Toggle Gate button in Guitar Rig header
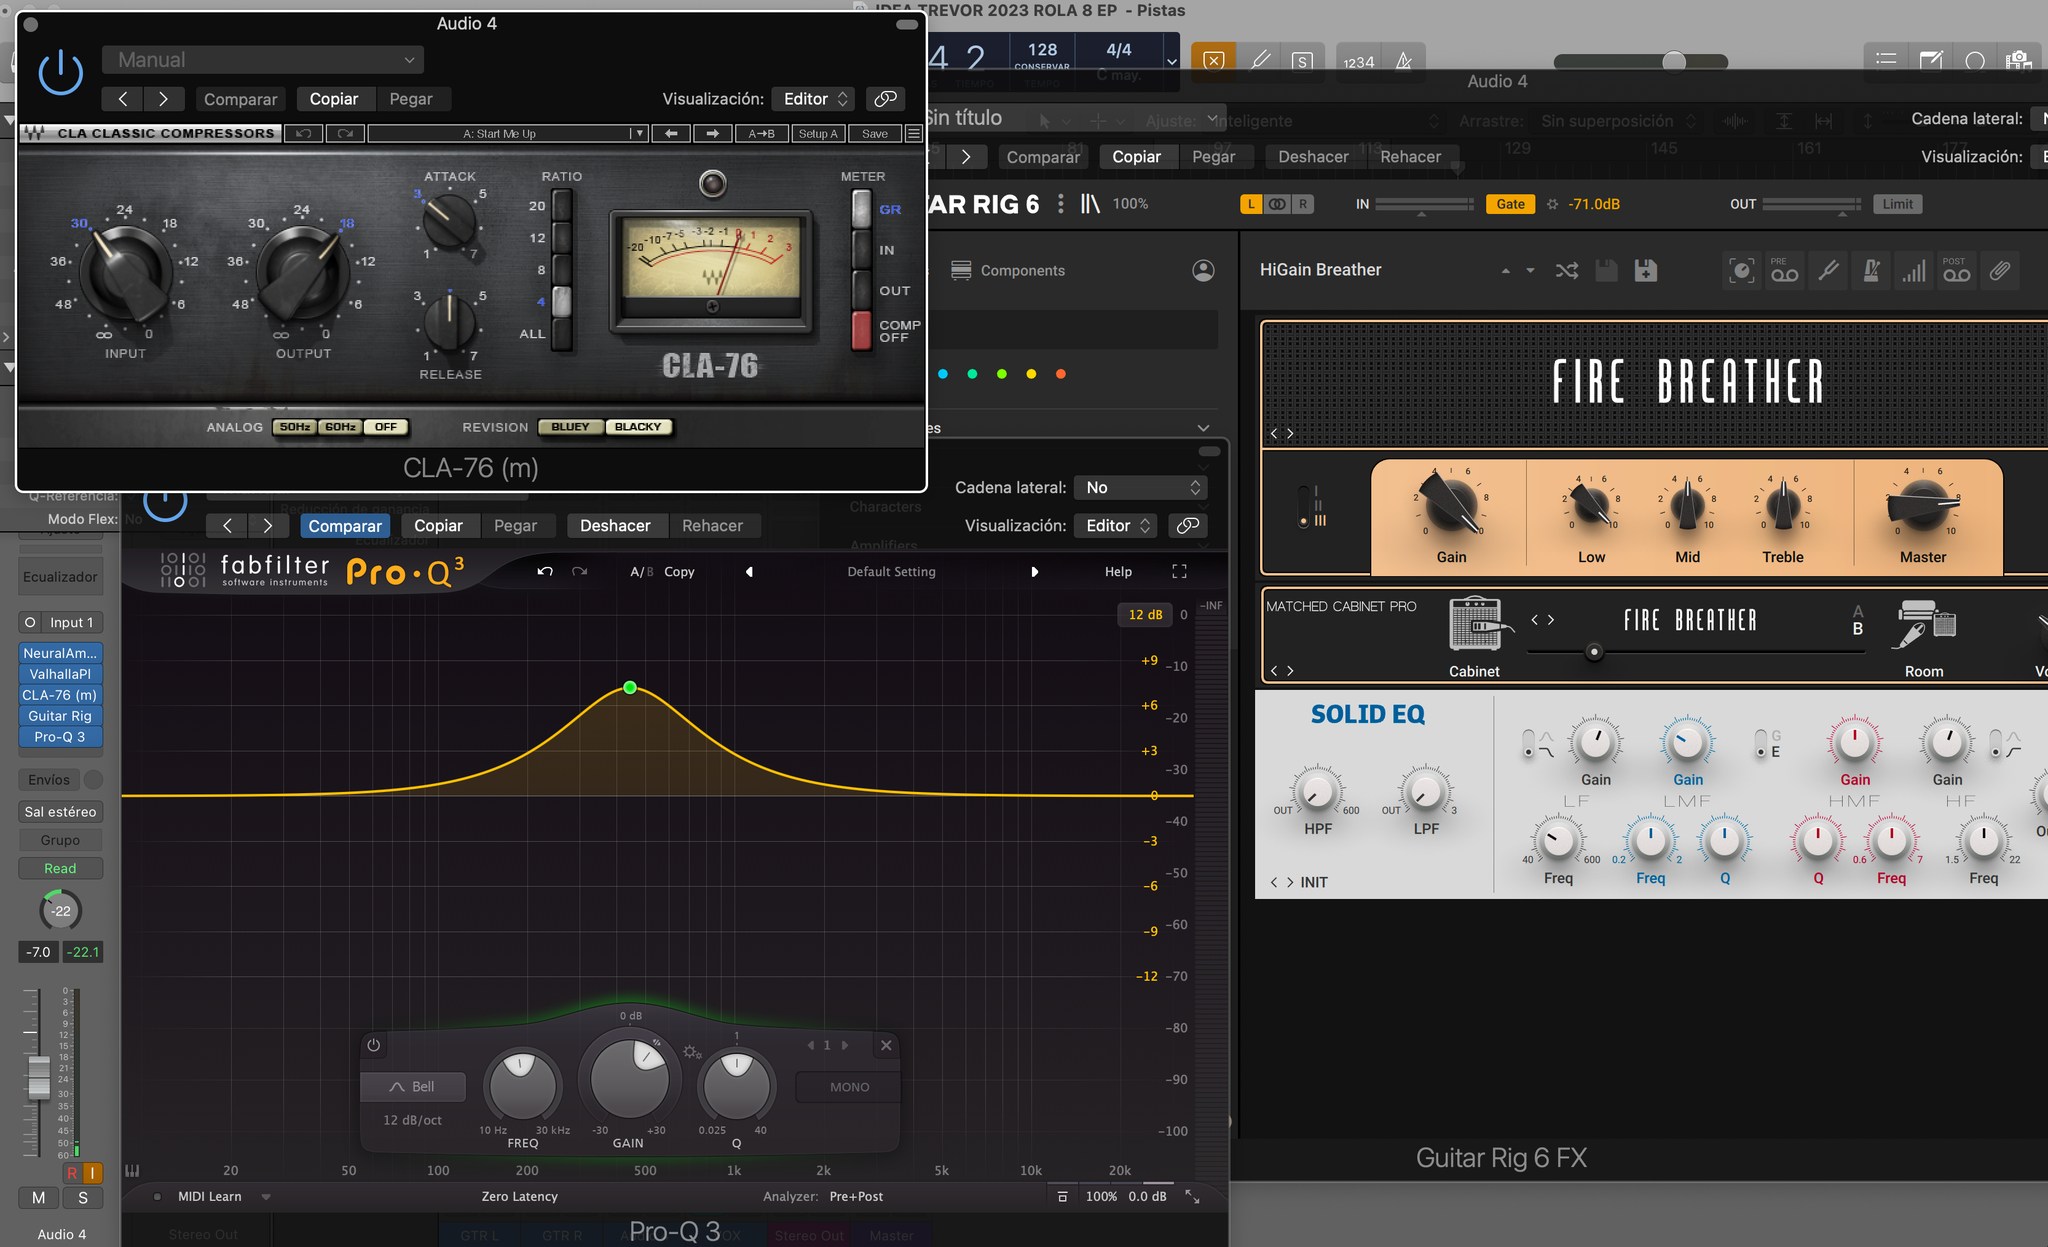 (x=1510, y=204)
